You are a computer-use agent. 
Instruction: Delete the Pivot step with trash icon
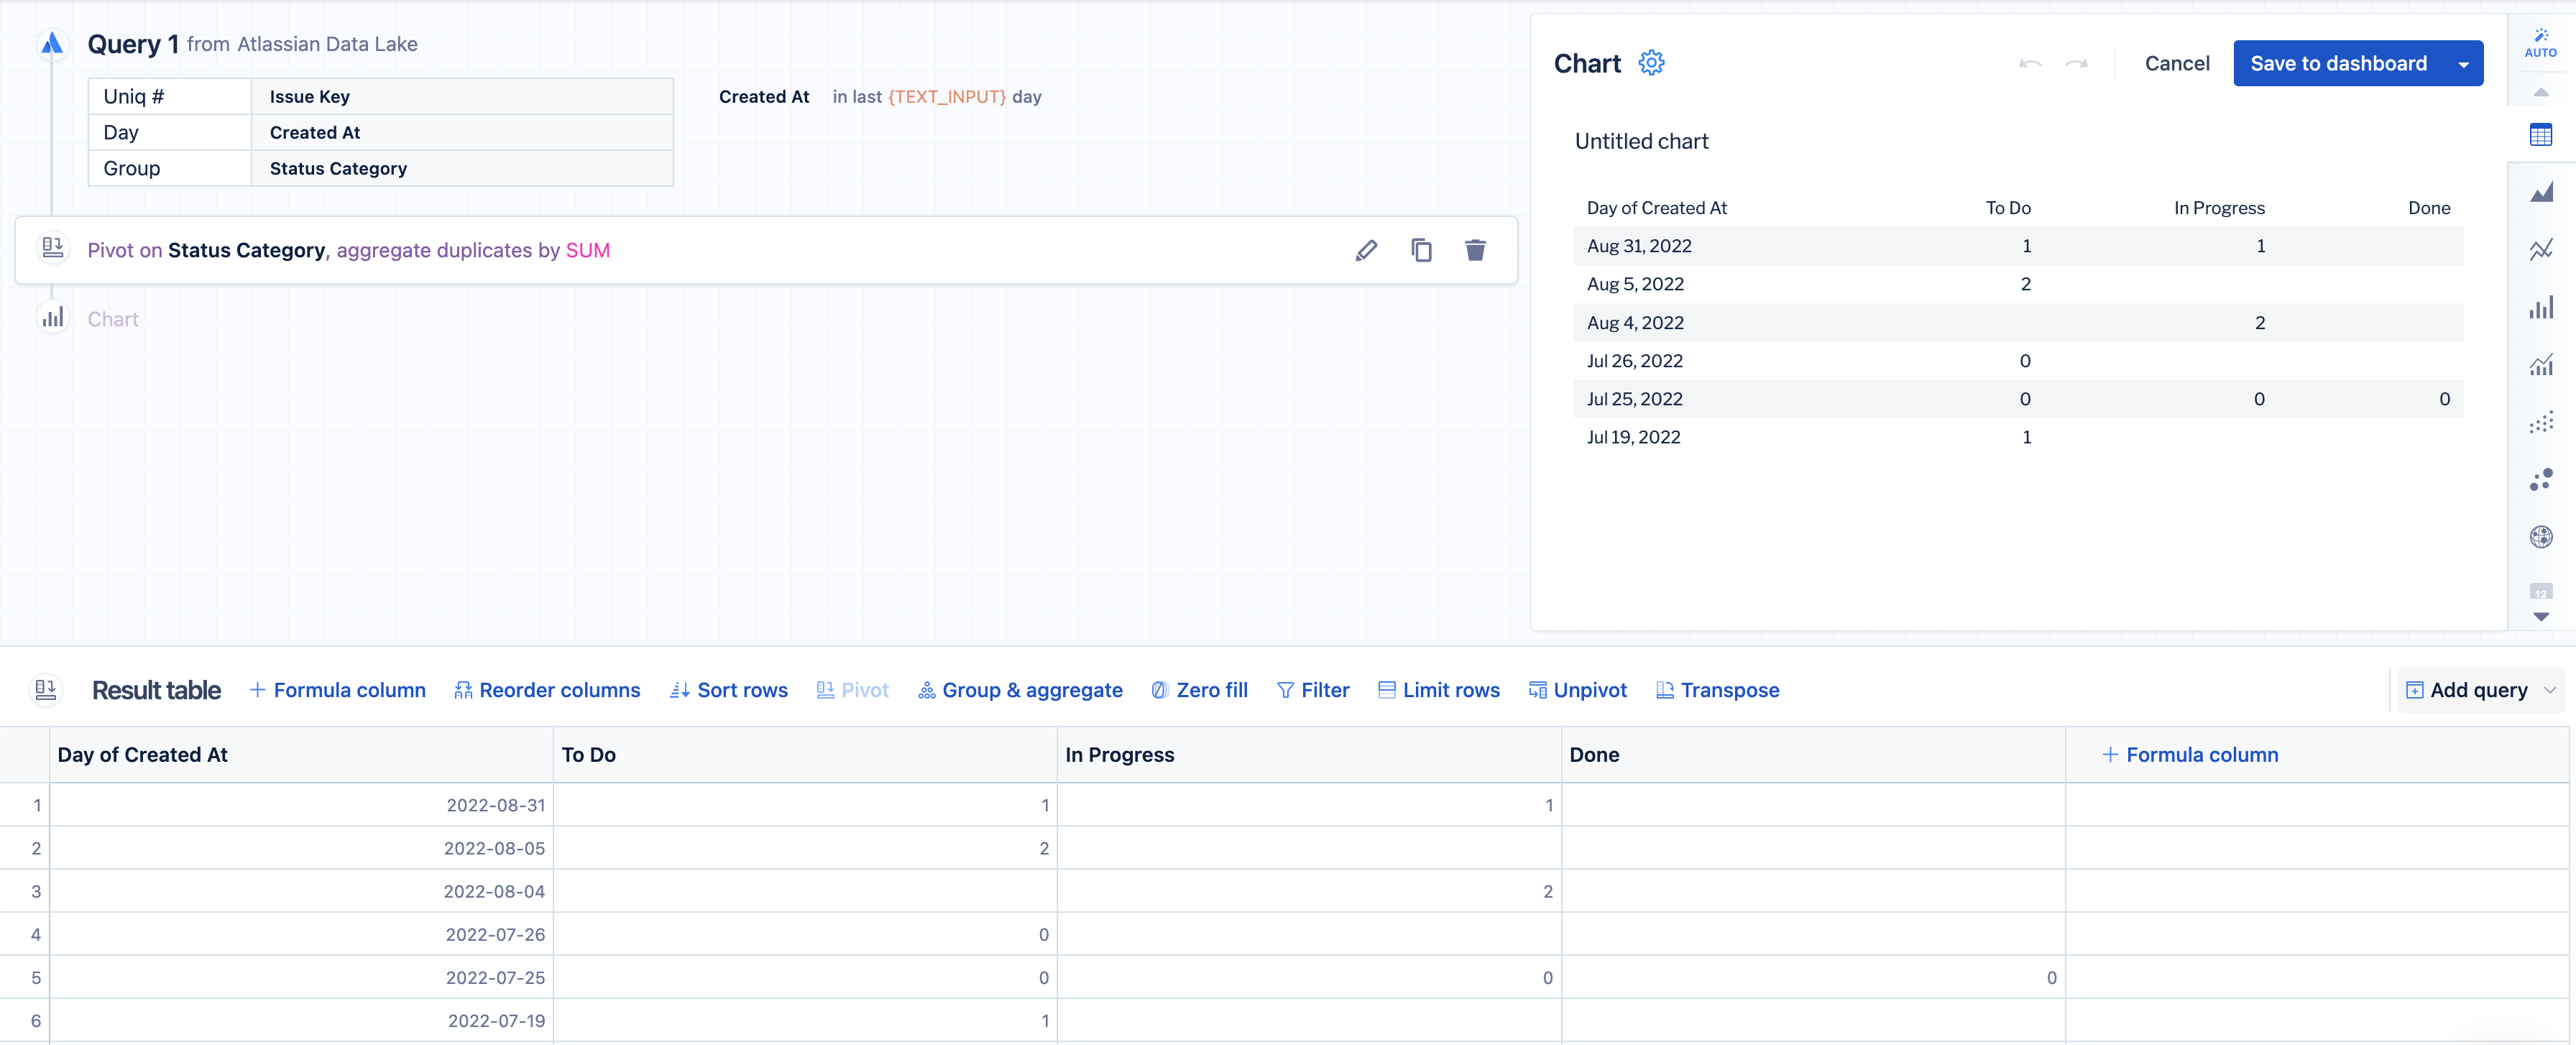point(1475,250)
